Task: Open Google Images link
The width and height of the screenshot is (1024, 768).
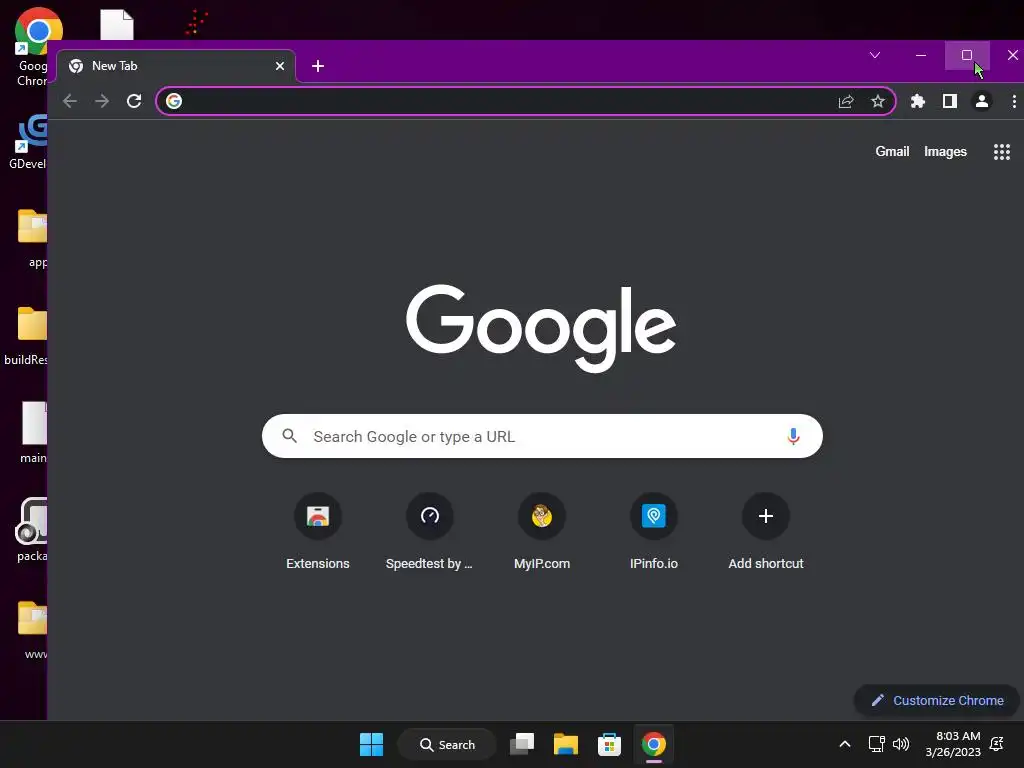Action: click(x=945, y=152)
